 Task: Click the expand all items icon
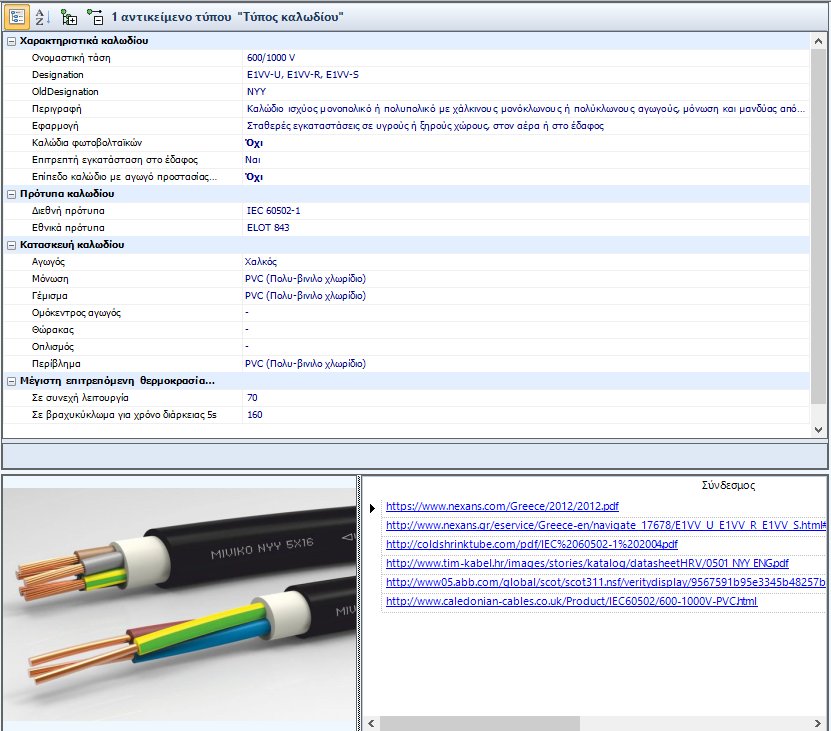click(68, 16)
